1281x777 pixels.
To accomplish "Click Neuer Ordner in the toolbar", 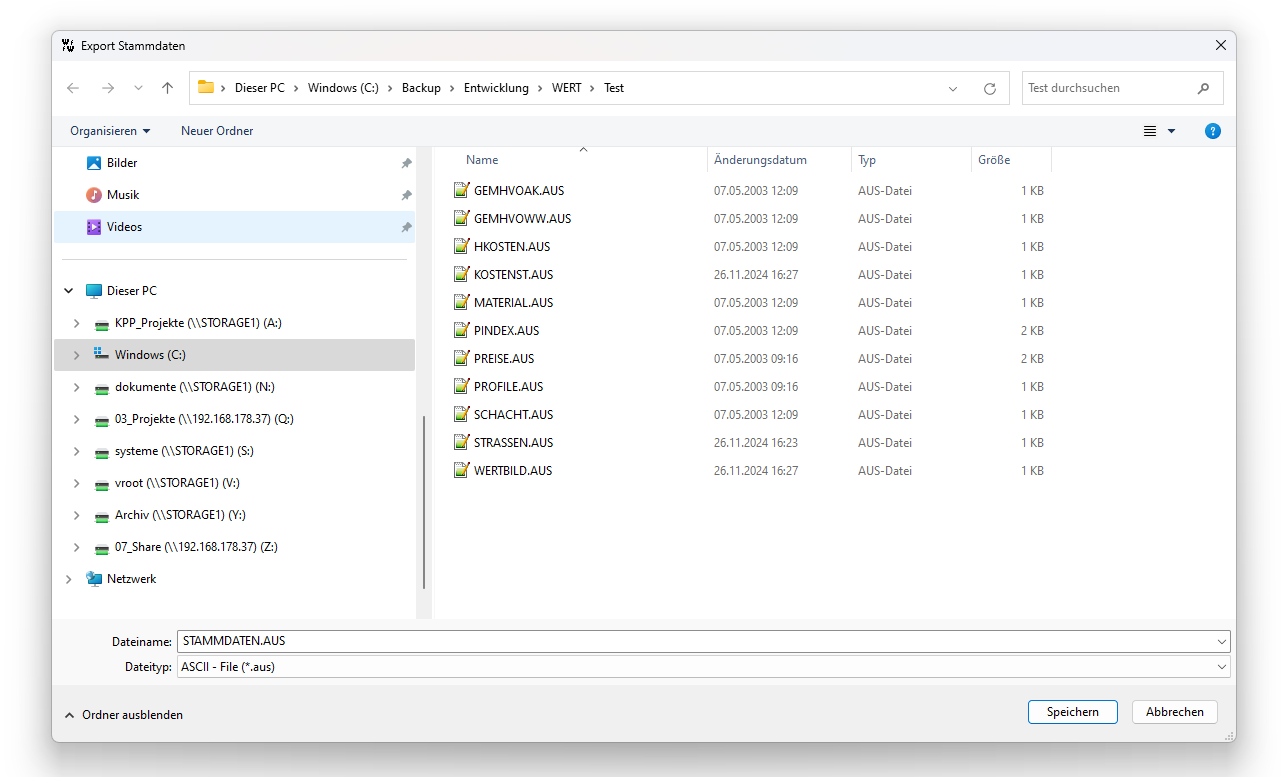I will 217,131.
